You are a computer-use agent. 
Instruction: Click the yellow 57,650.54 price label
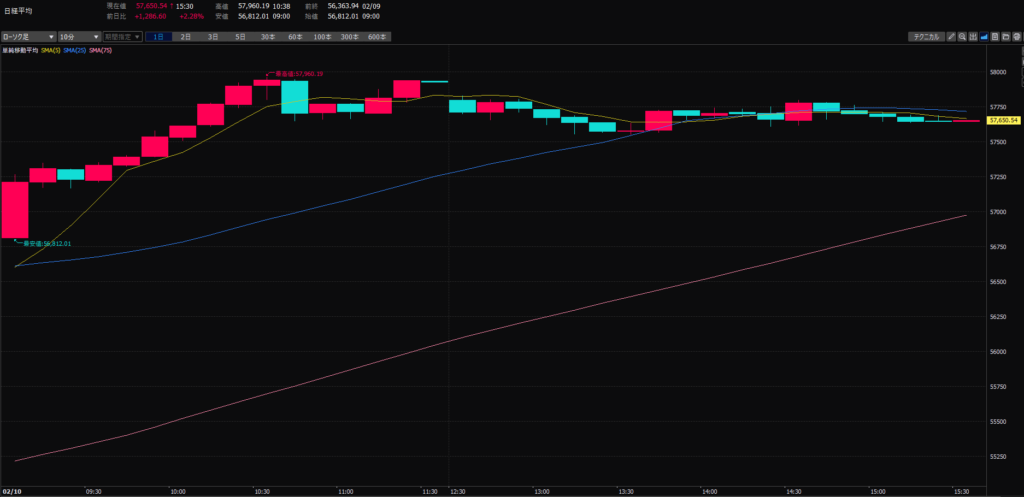(1002, 120)
